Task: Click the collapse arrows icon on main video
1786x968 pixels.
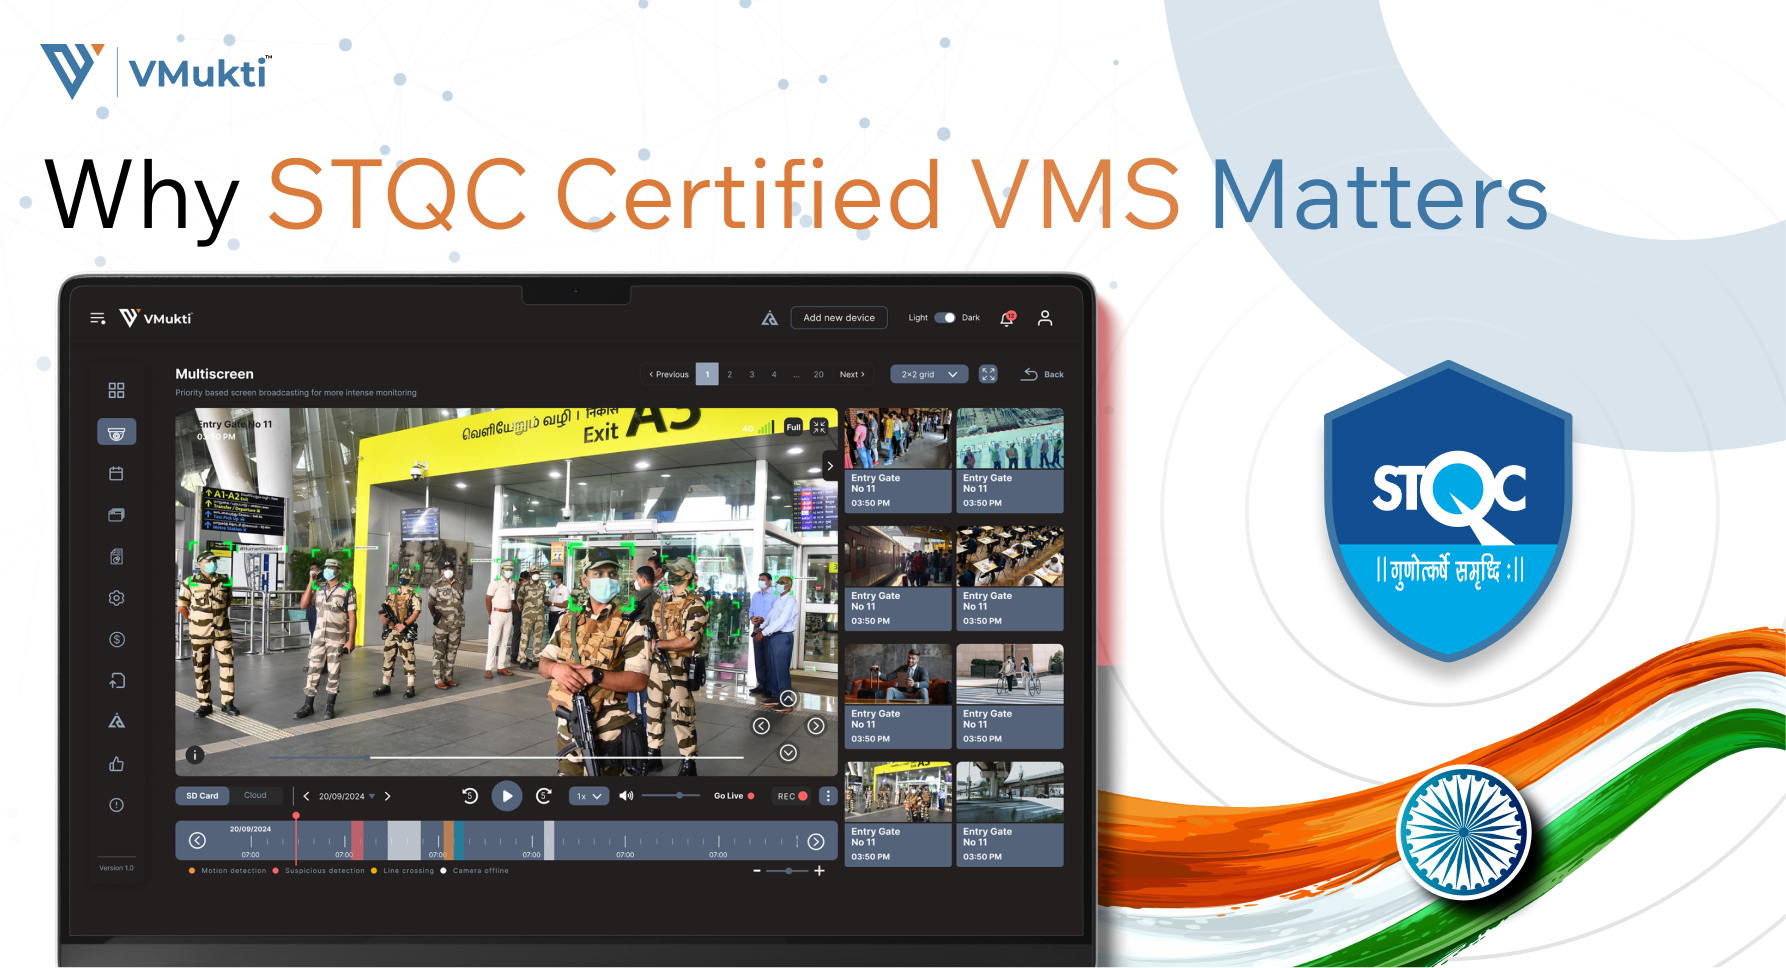Action: [x=819, y=426]
